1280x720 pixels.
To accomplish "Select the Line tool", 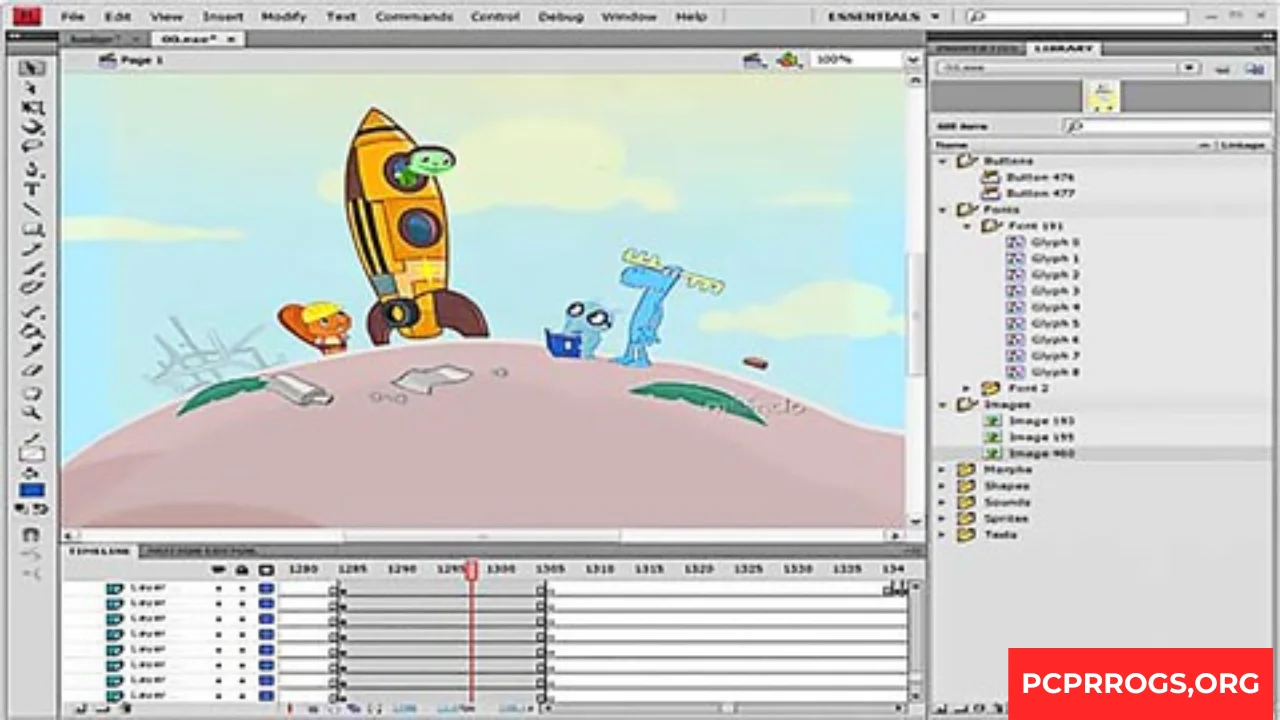I will tap(32, 209).
